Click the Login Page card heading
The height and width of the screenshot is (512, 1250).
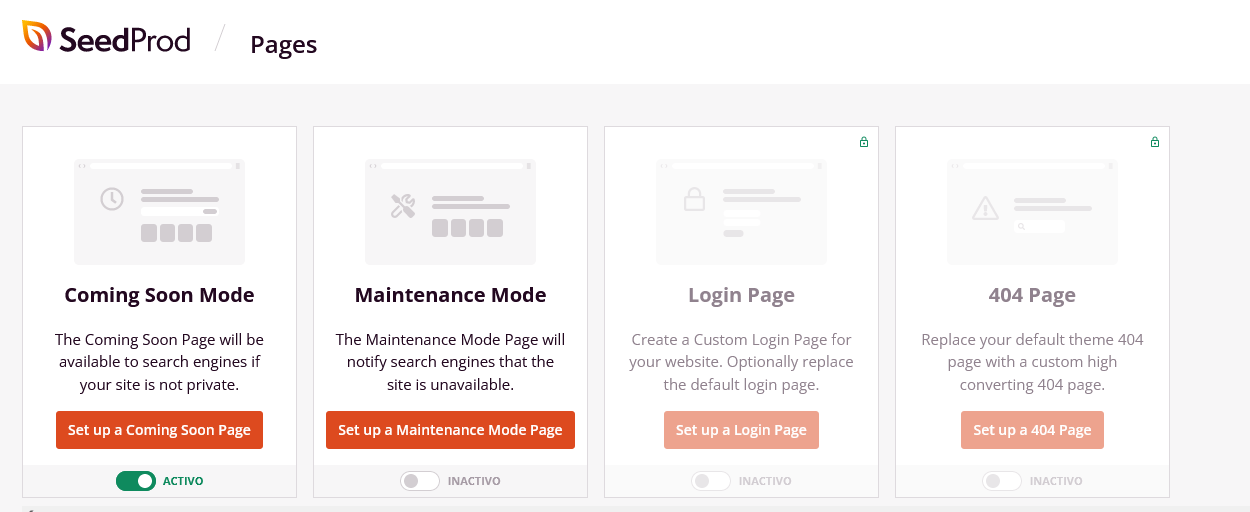coord(741,295)
